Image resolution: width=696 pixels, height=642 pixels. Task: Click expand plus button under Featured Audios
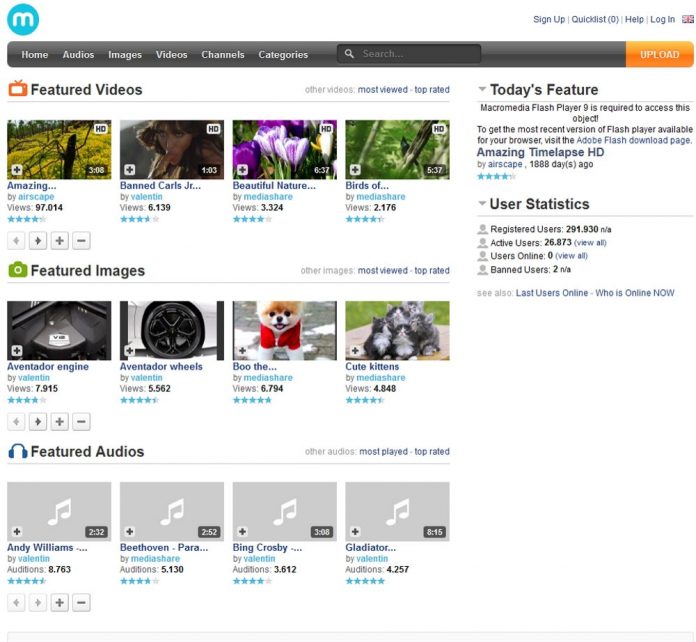click(60, 603)
